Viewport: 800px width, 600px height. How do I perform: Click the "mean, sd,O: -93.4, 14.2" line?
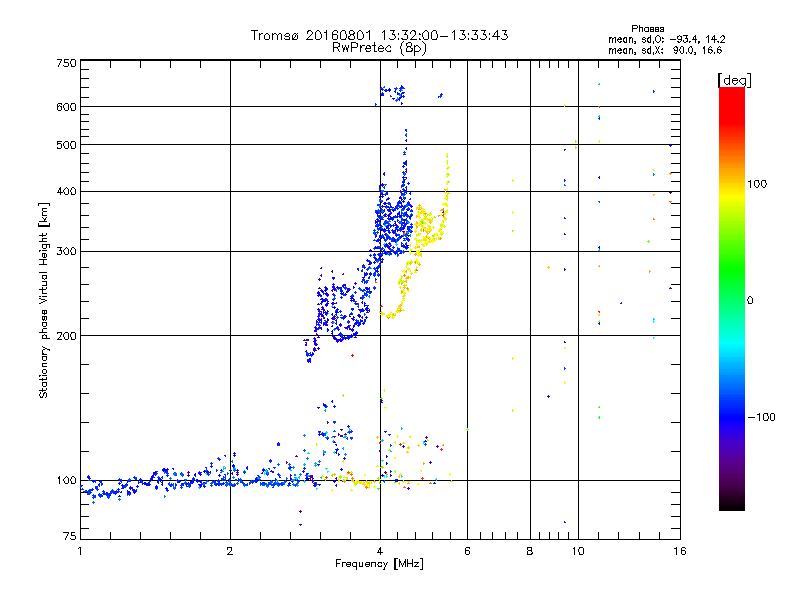pos(666,39)
